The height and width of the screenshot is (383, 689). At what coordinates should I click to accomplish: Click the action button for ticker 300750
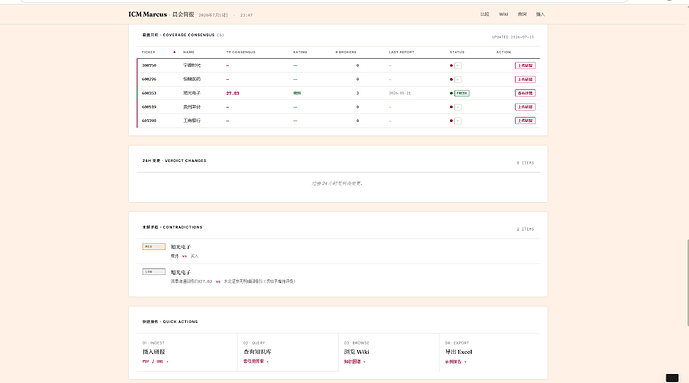pyautogui.click(x=525, y=65)
